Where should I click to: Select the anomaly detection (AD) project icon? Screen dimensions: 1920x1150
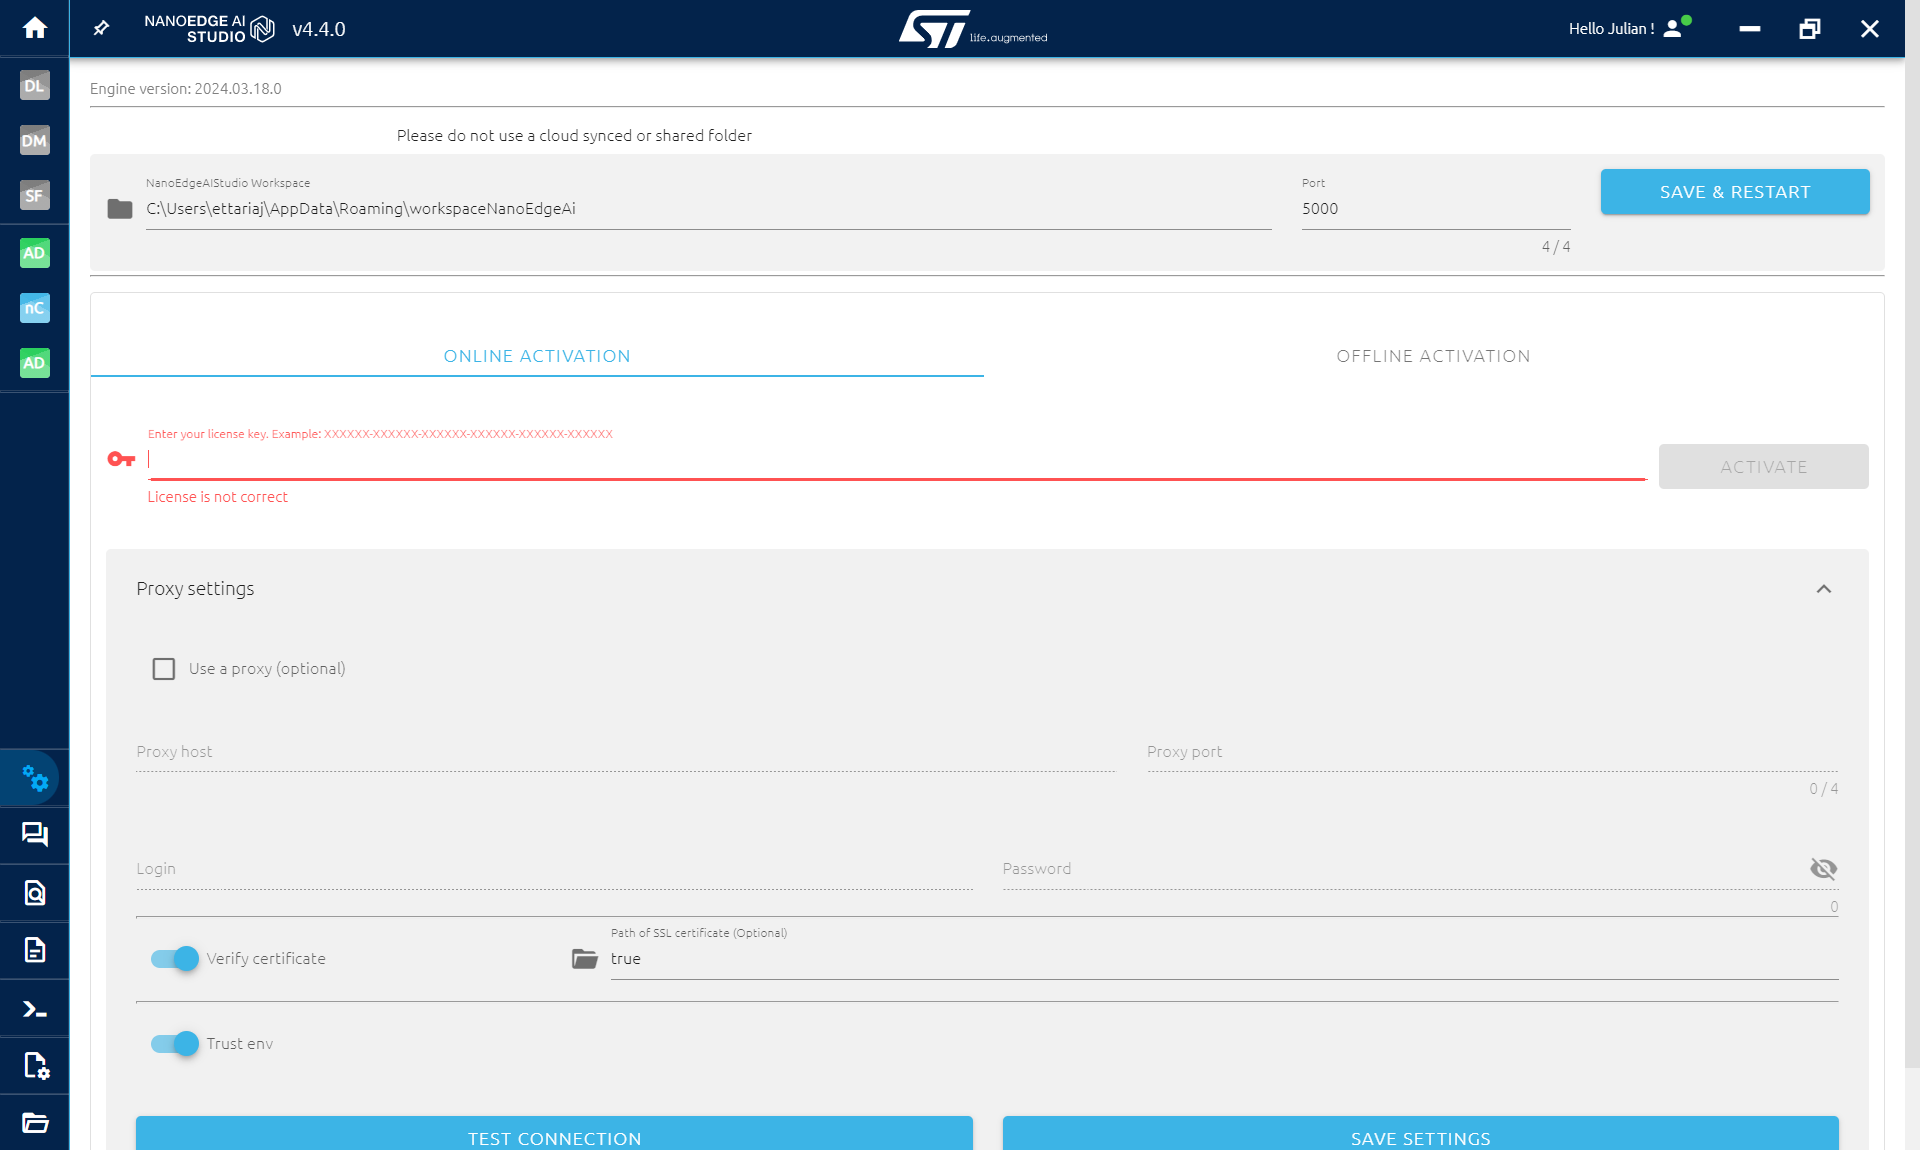(x=35, y=253)
